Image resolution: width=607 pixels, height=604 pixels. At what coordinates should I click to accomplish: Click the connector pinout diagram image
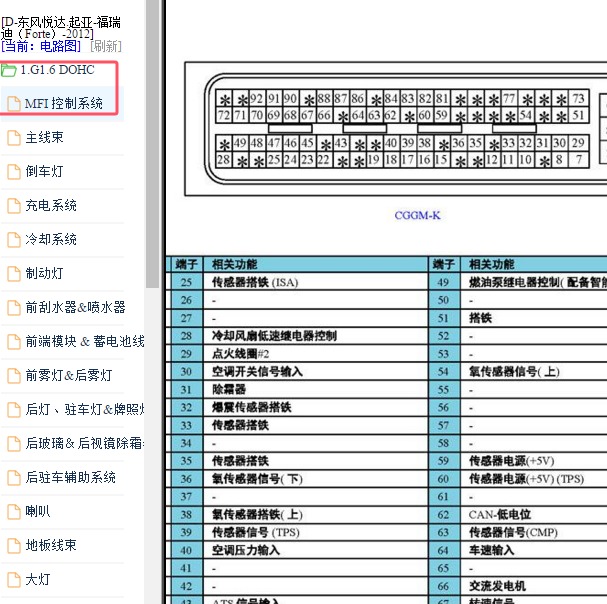point(396,129)
